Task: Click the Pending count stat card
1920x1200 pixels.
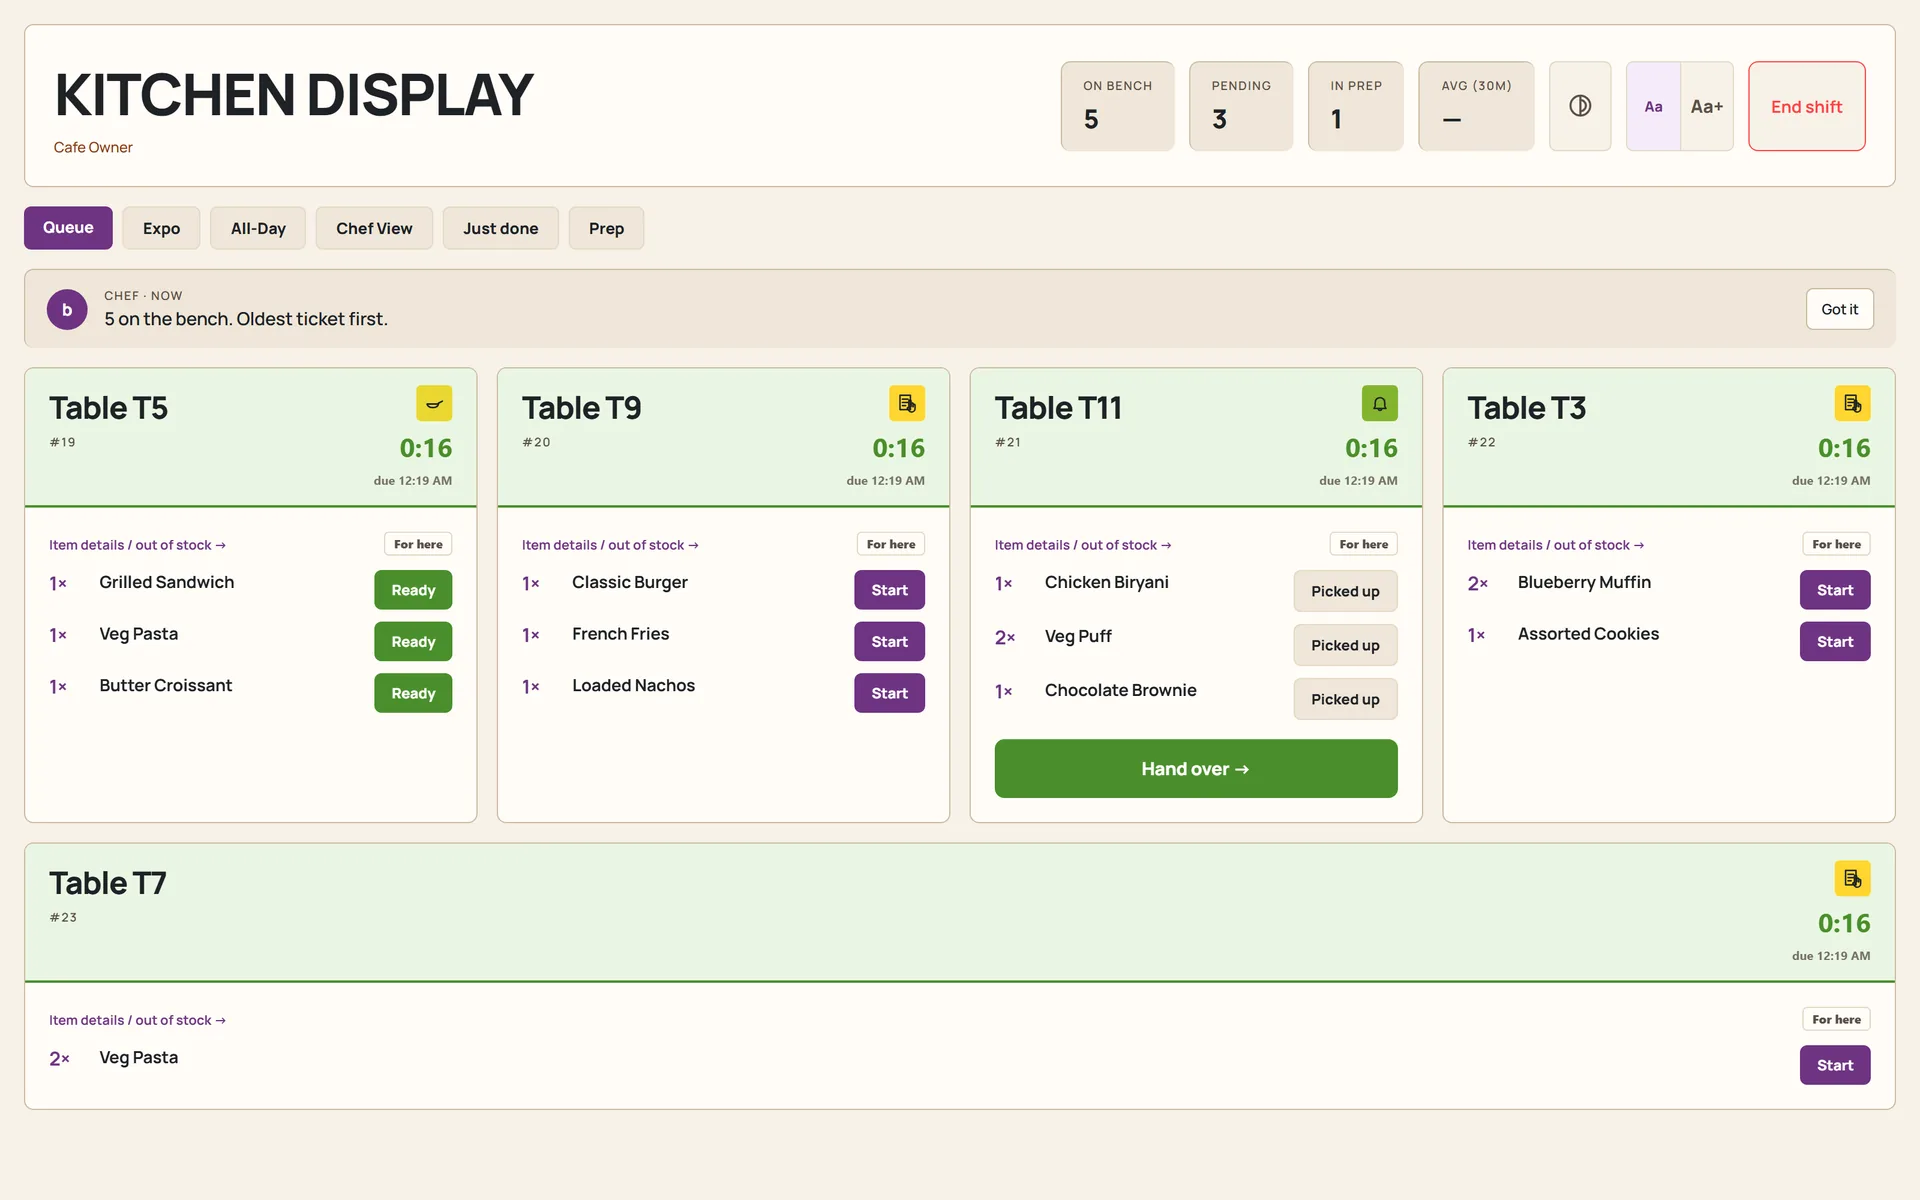Action: [1240, 106]
